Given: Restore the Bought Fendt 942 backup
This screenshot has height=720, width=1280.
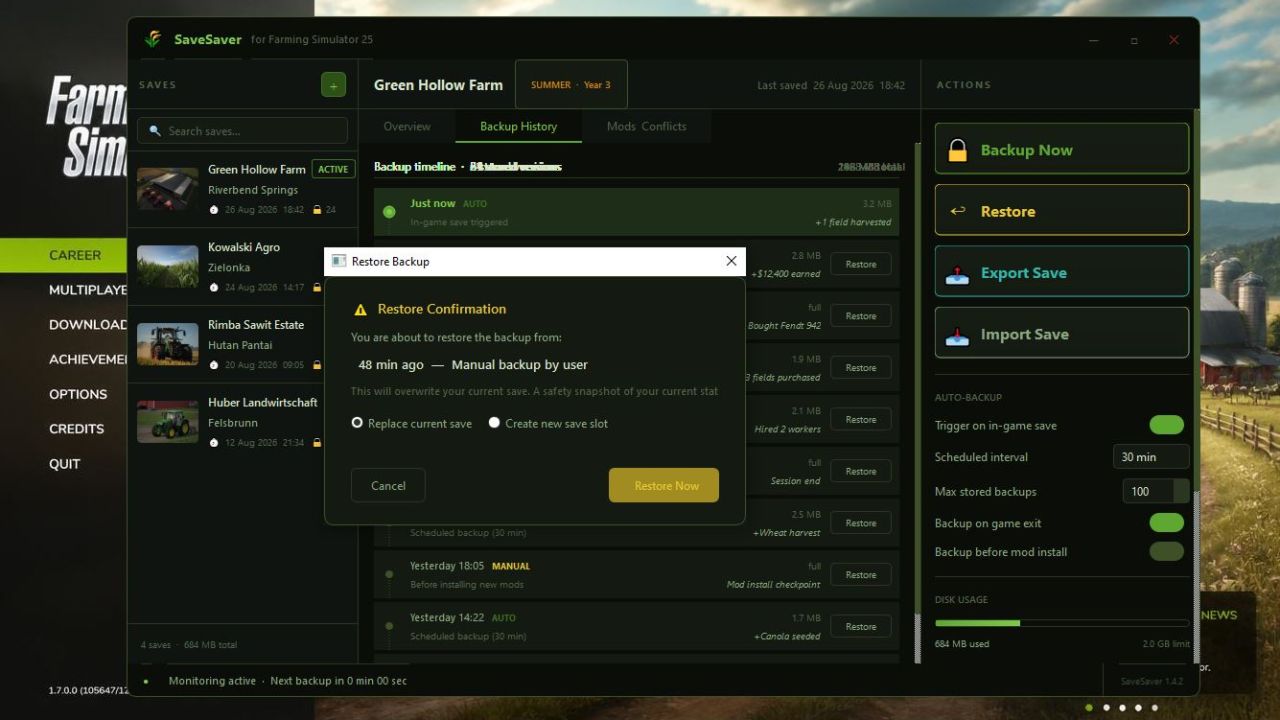Looking at the screenshot, I should click(x=861, y=316).
